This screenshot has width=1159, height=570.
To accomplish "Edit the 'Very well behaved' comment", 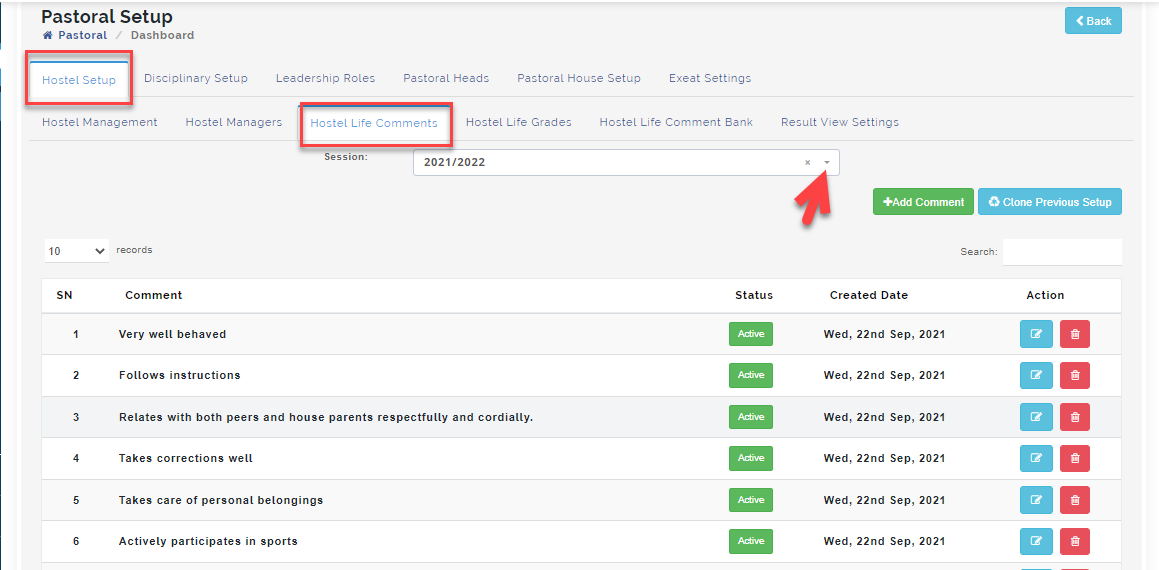I will pos(1036,334).
